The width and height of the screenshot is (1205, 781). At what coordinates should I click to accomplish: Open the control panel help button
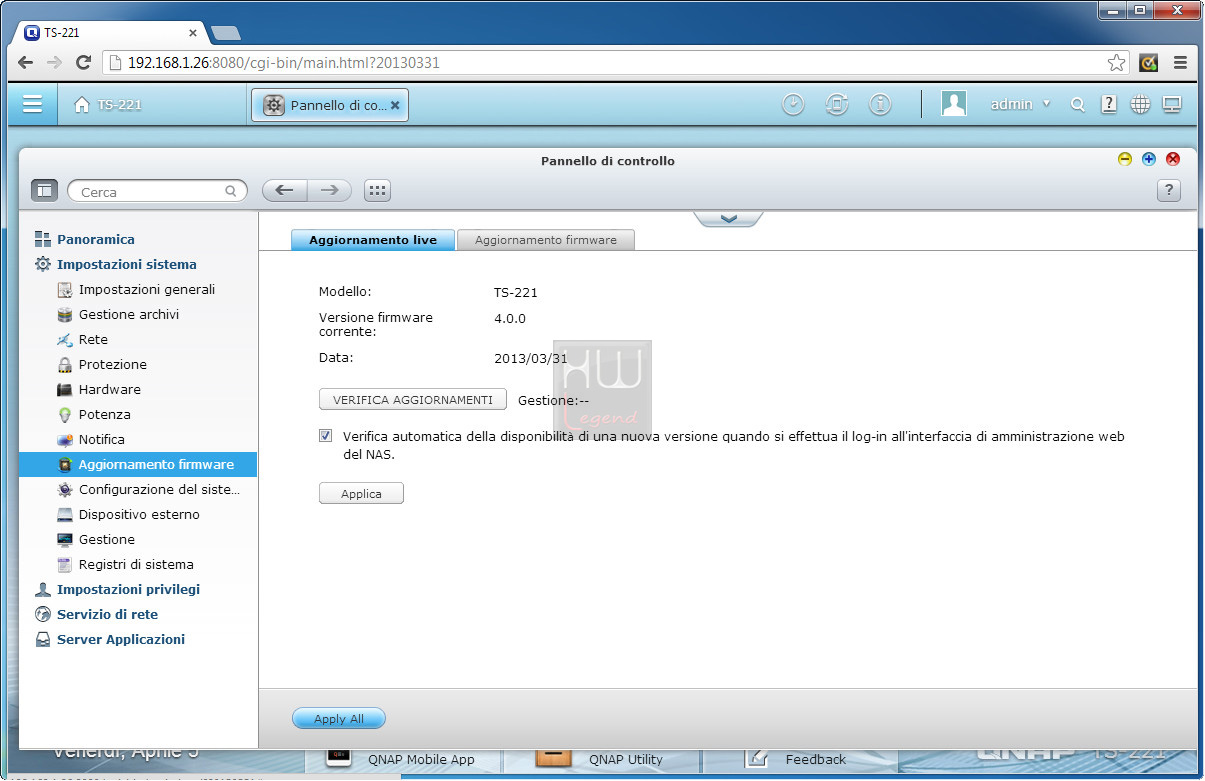coord(1169,191)
